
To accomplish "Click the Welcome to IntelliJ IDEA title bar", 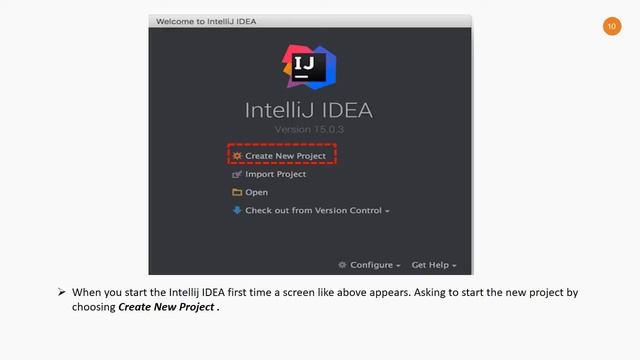I will pyautogui.click(x=310, y=21).
